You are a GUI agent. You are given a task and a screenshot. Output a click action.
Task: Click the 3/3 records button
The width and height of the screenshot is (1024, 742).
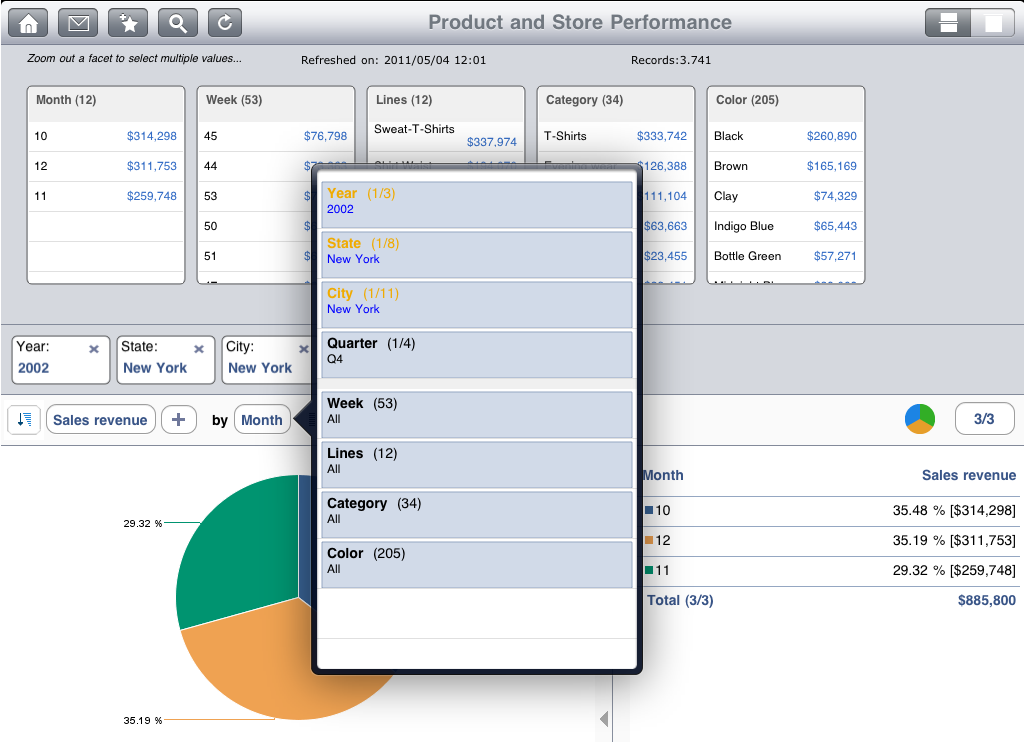pyautogui.click(x=984, y=419)
